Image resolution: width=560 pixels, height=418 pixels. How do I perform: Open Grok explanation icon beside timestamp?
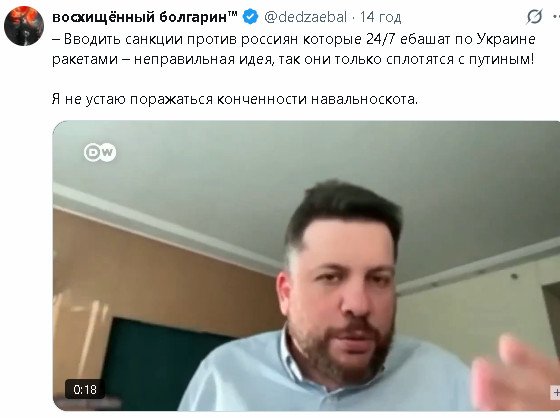click(x=534, y=16)
